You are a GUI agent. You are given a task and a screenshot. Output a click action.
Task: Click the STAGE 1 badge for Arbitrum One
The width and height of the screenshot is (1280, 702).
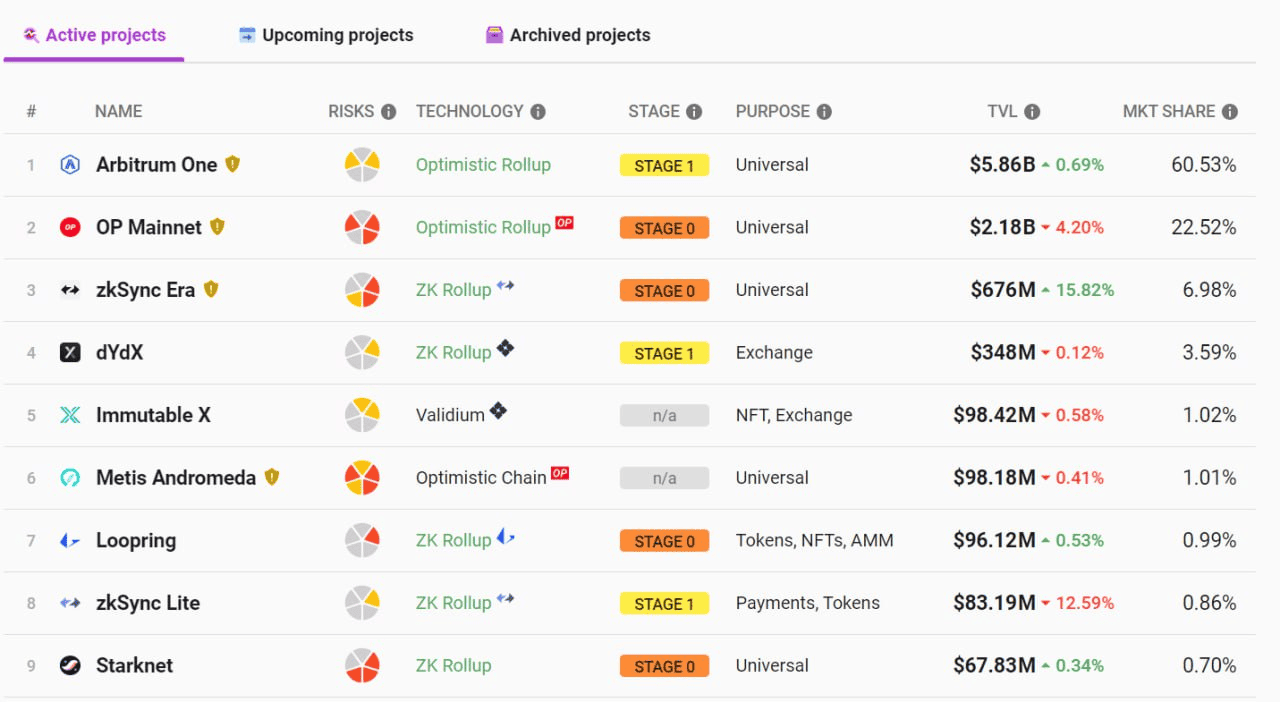click(x=664, y=165)
